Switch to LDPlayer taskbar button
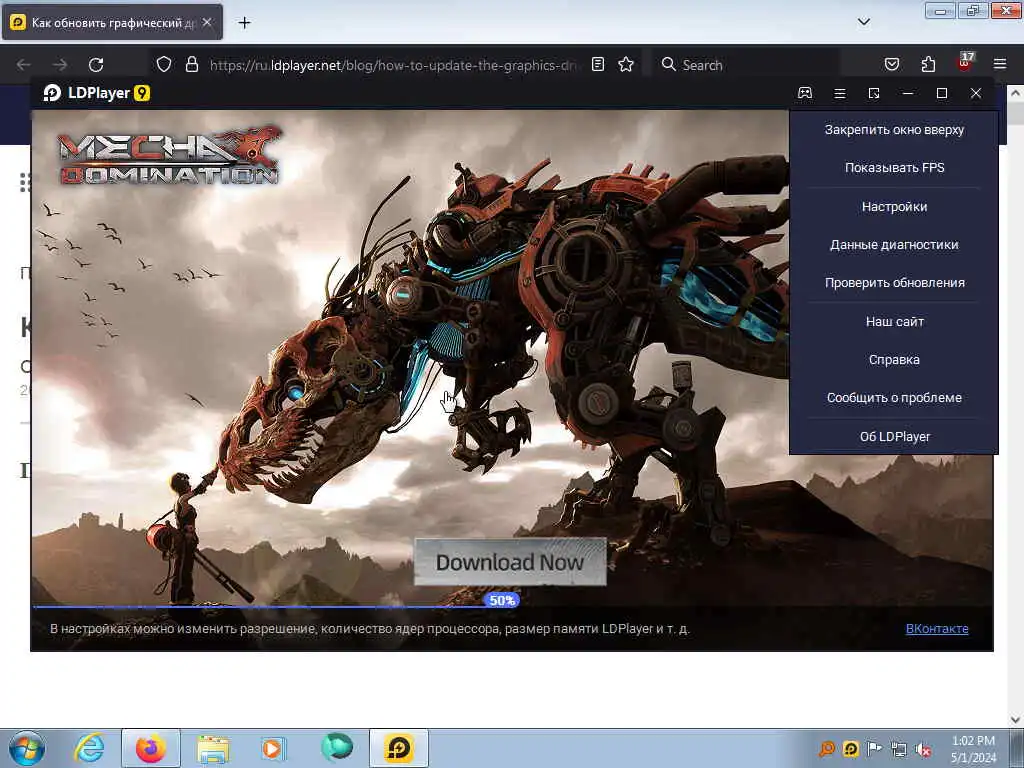The image size is (1024, 768). pos(398,748)
